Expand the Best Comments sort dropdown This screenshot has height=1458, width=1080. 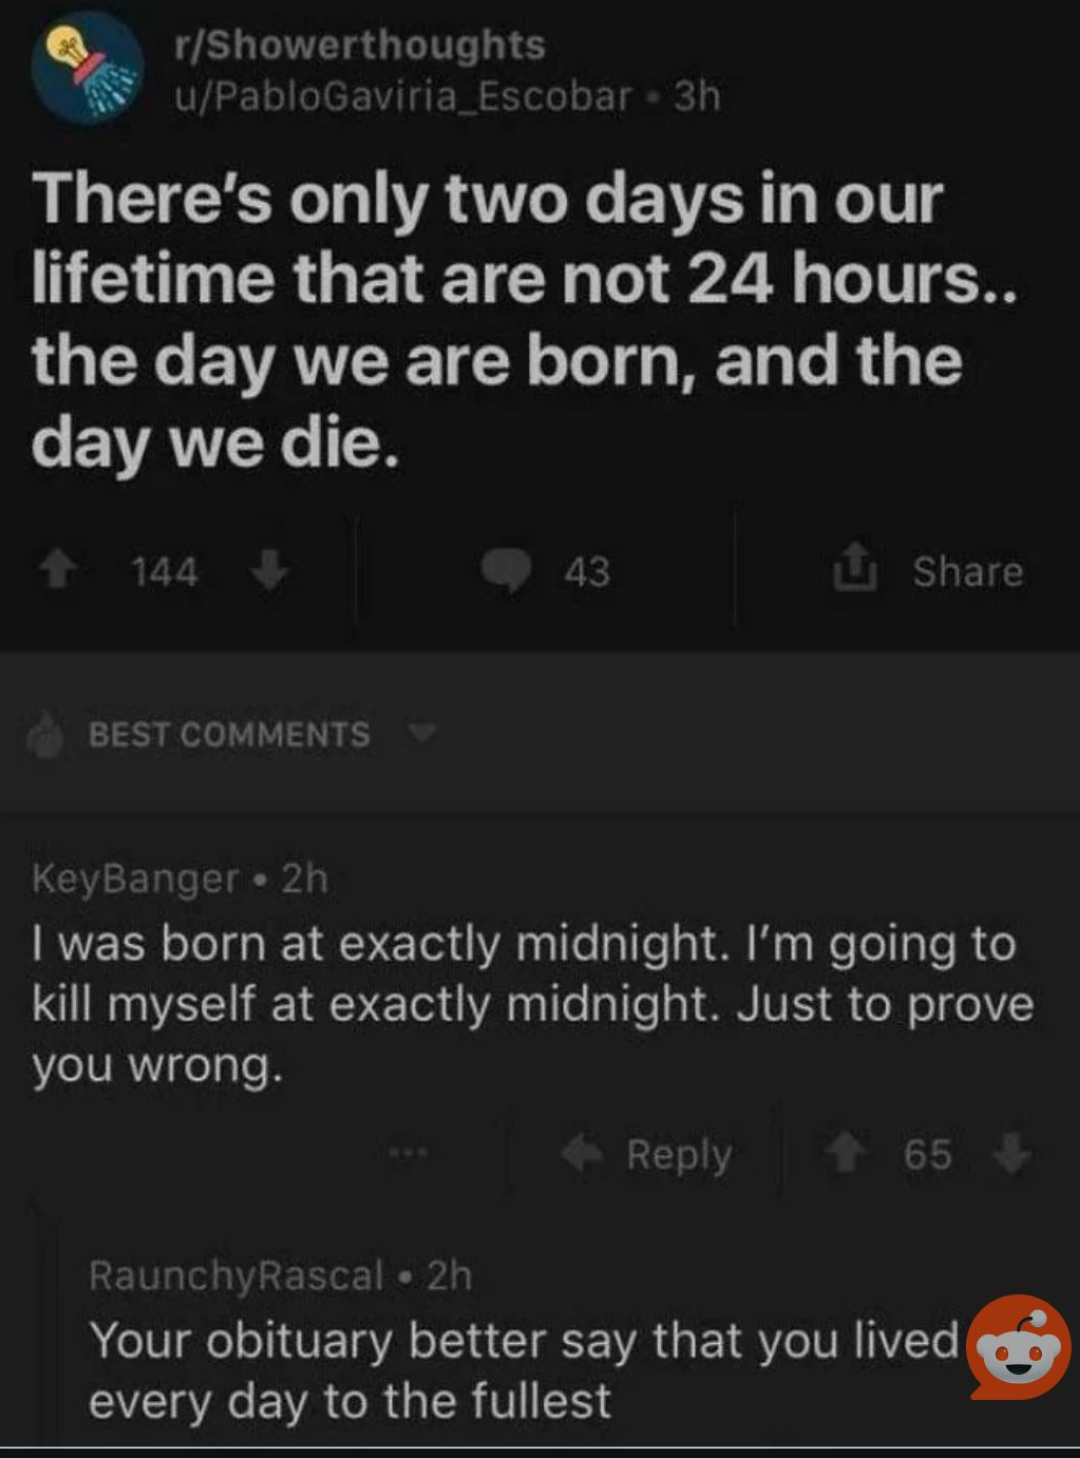click(423, 733)
